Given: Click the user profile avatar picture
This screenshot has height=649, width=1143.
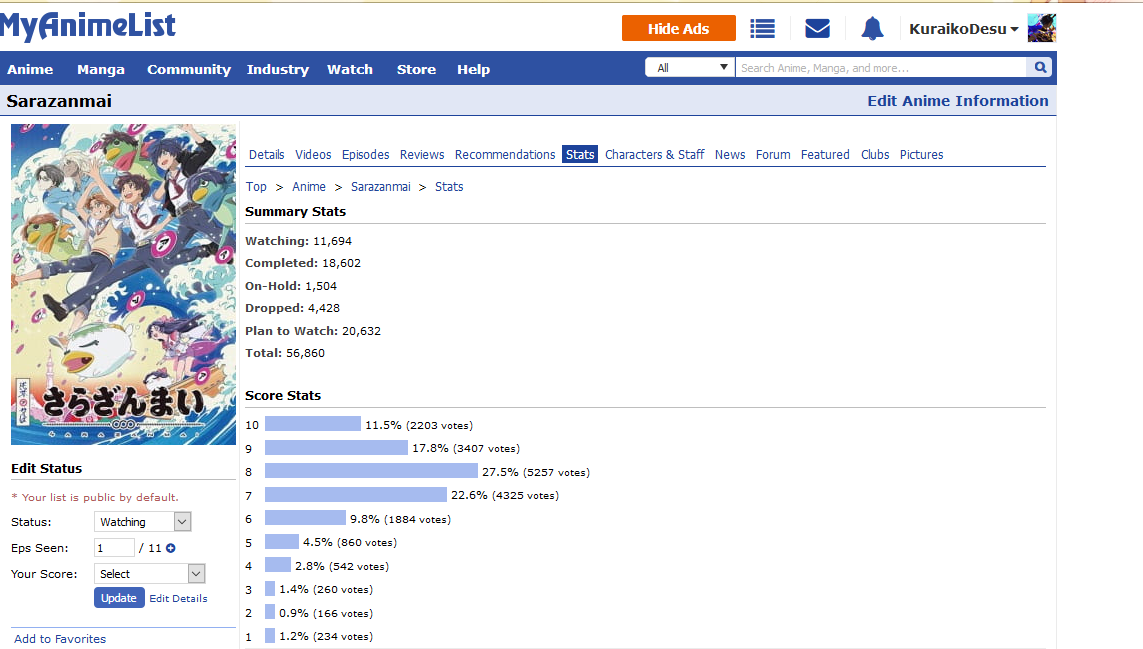Looking at the screenshot, I should (x=1041, y=28).
